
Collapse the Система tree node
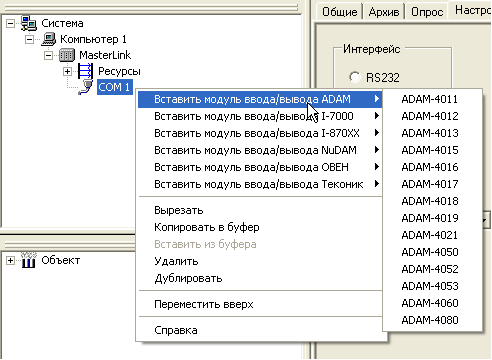(x=11, y=24)
